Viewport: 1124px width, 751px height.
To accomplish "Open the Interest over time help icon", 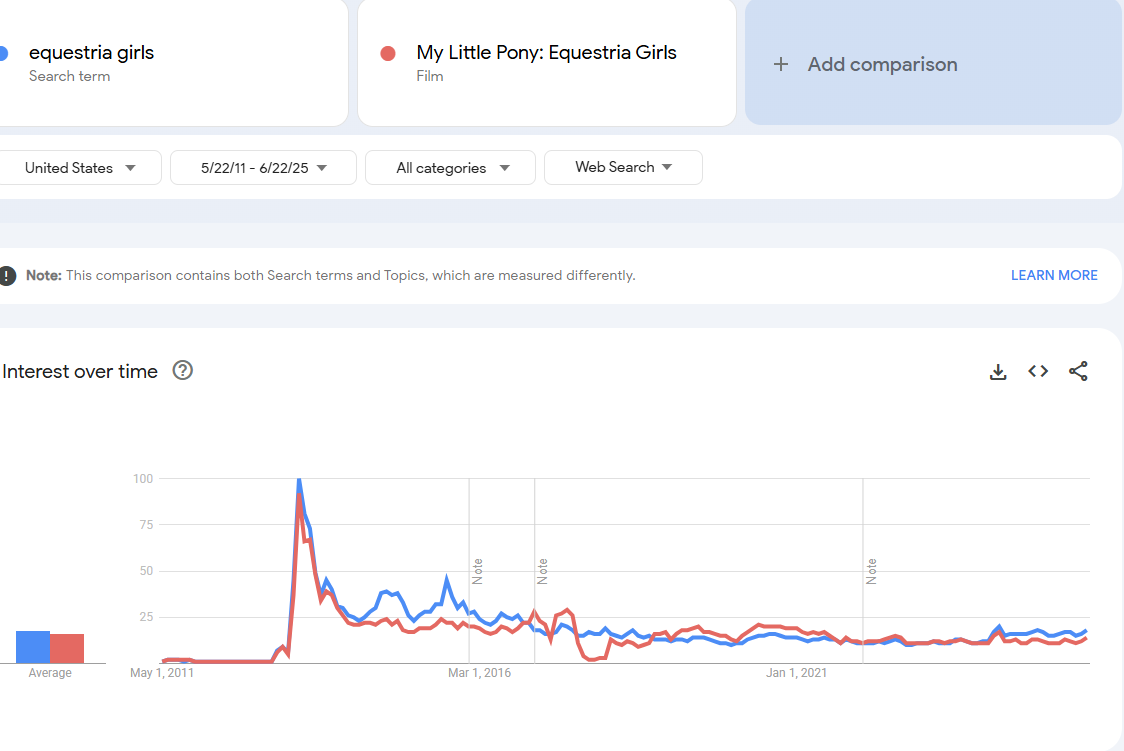I will pyautogui.click(x=183, y=370).
